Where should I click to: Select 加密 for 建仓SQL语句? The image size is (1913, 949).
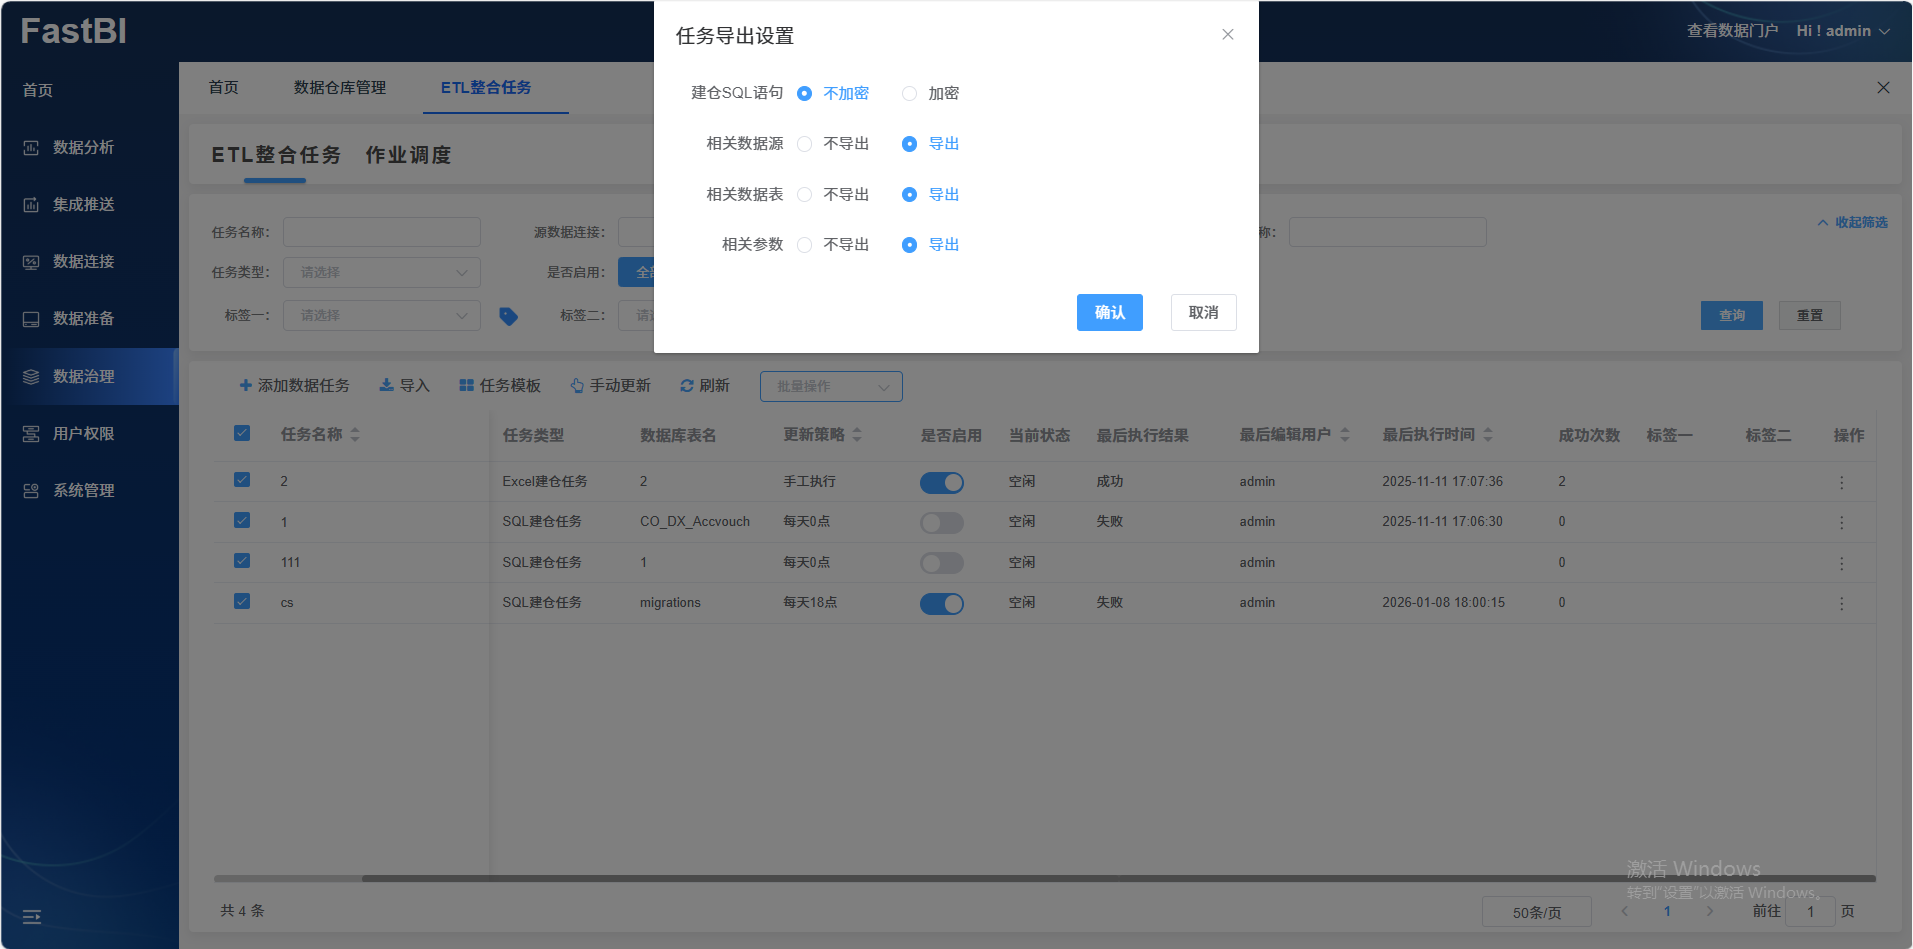click(x=909, y=94)
